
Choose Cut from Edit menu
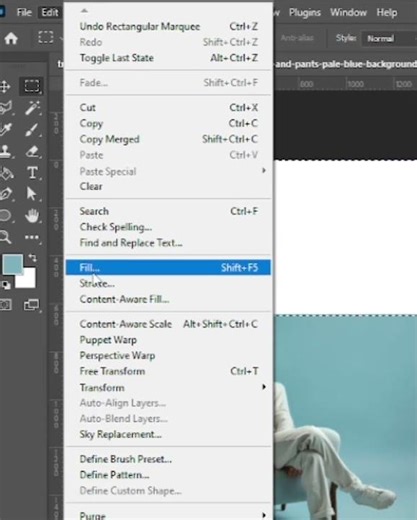[169, 108]
